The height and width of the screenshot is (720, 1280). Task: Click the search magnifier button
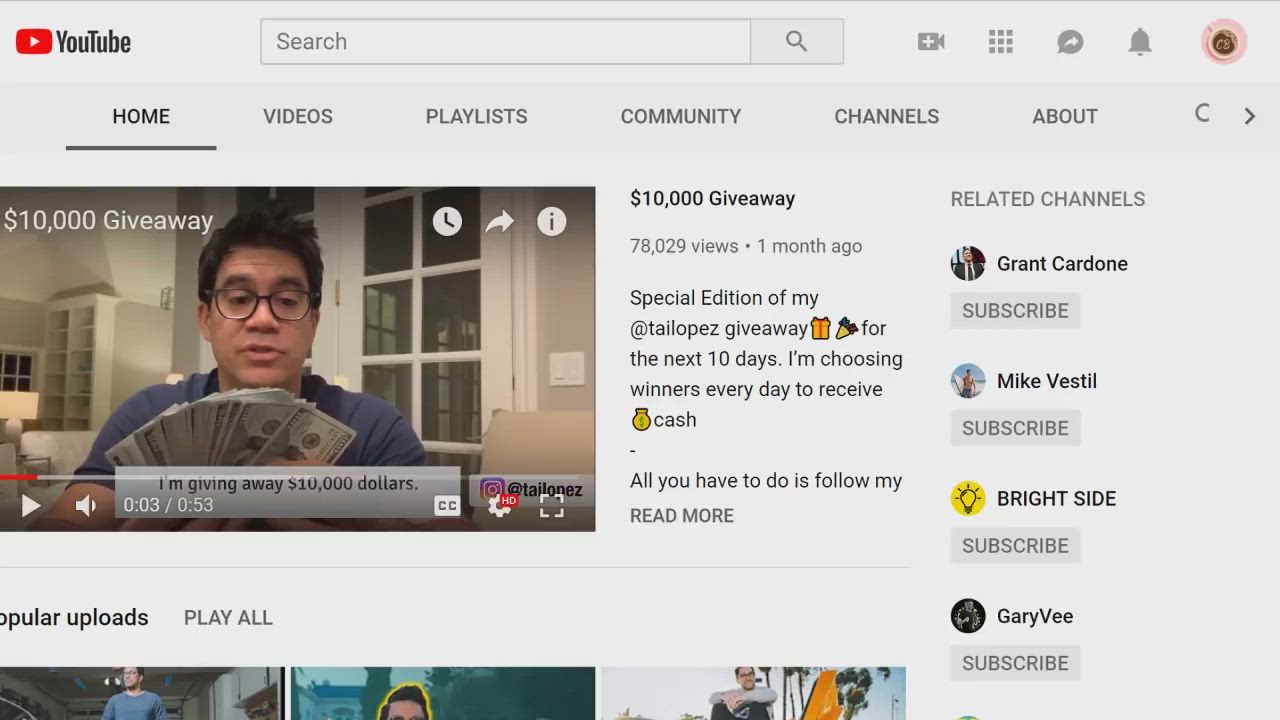pos(796,41)
